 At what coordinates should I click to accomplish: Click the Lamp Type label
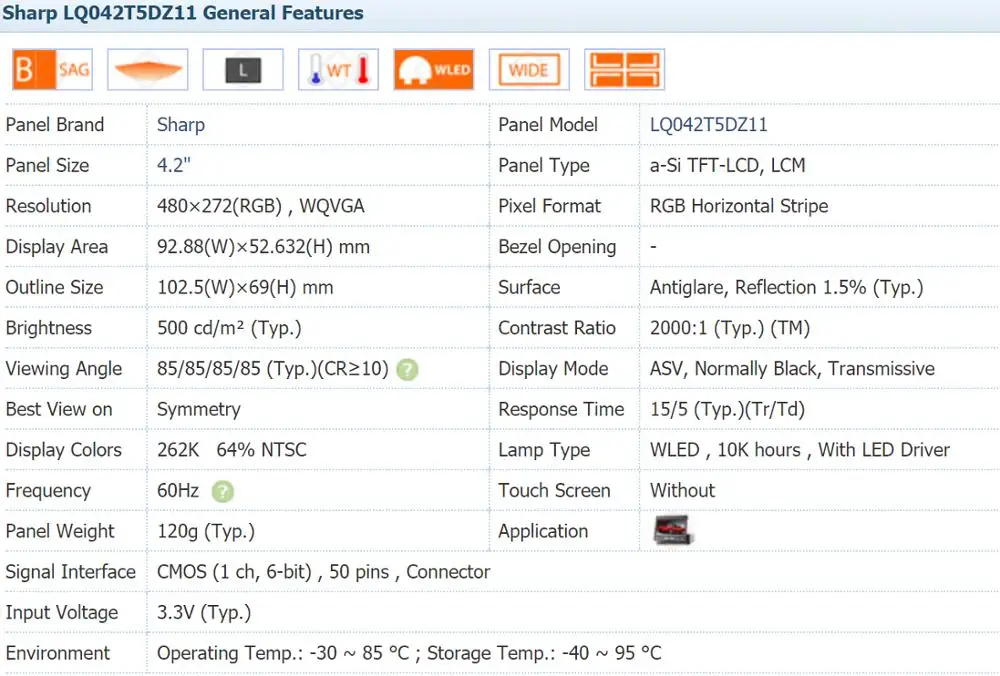[544, 450]
